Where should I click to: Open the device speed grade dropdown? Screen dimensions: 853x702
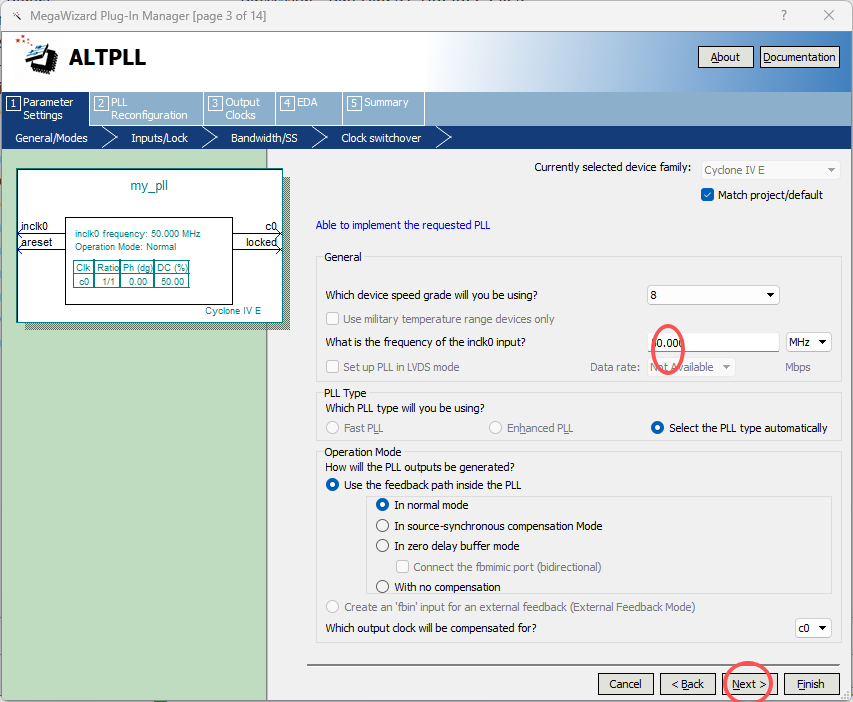(713, 295)
